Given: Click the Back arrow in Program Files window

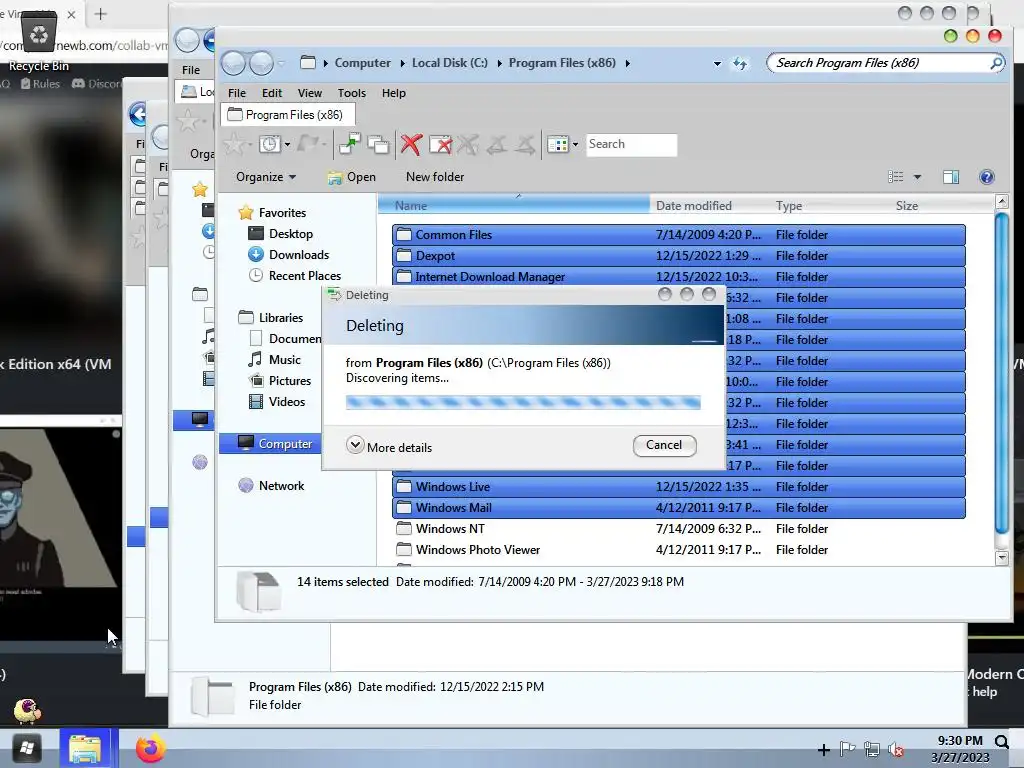Looking at the screenshot, I should (233, 63).
